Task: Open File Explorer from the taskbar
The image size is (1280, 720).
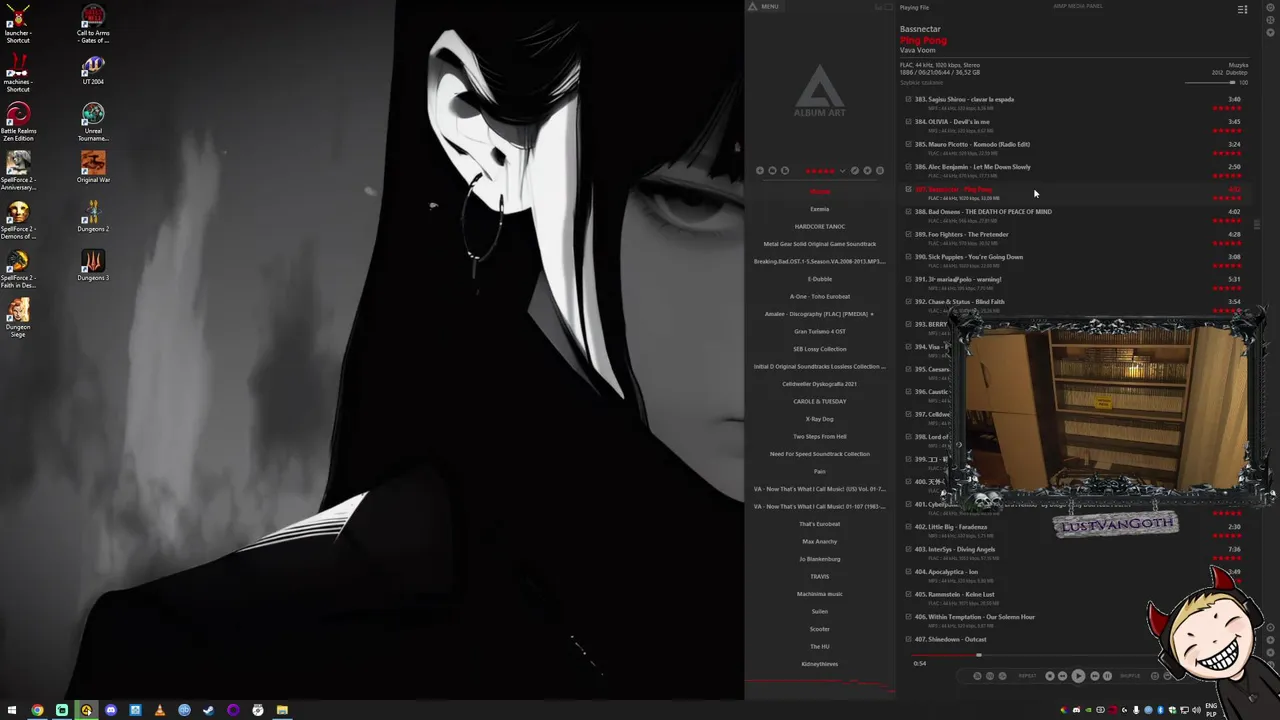Action: [x=282, y=710]
